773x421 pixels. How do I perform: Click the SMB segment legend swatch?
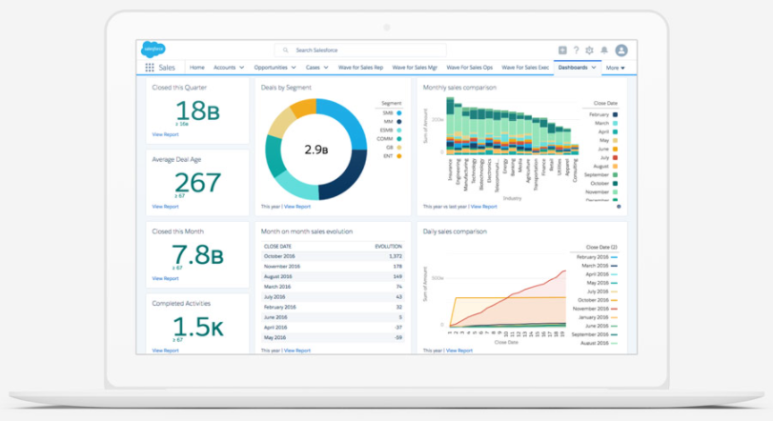click(x=399, y=113)
